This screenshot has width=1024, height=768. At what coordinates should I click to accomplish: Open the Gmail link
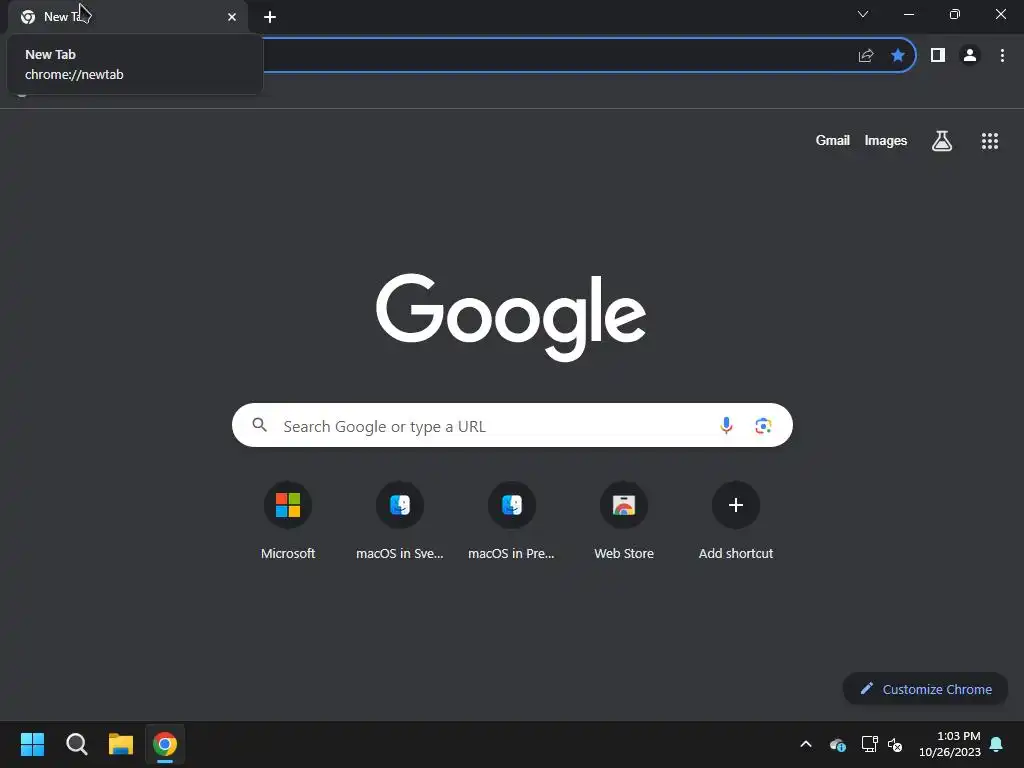tap(832, 140)
